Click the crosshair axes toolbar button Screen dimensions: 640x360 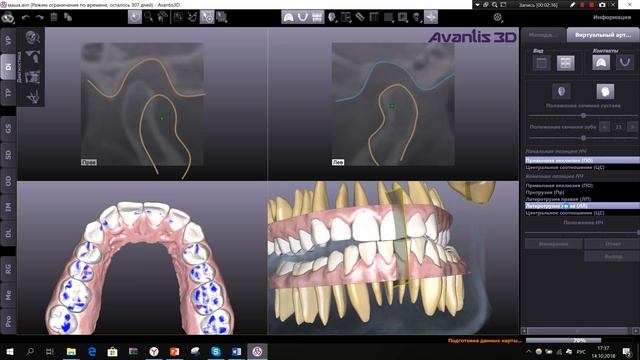(431, 17)
